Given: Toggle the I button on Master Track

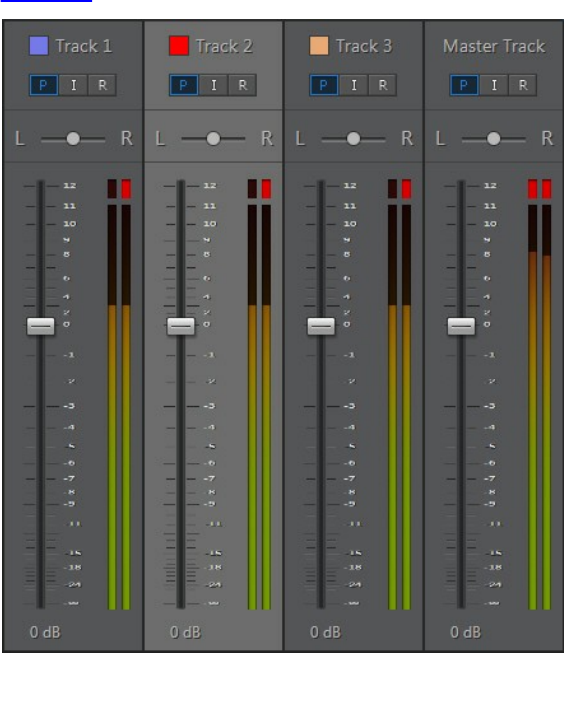Looking at the screenshot, I should point(494,85).
